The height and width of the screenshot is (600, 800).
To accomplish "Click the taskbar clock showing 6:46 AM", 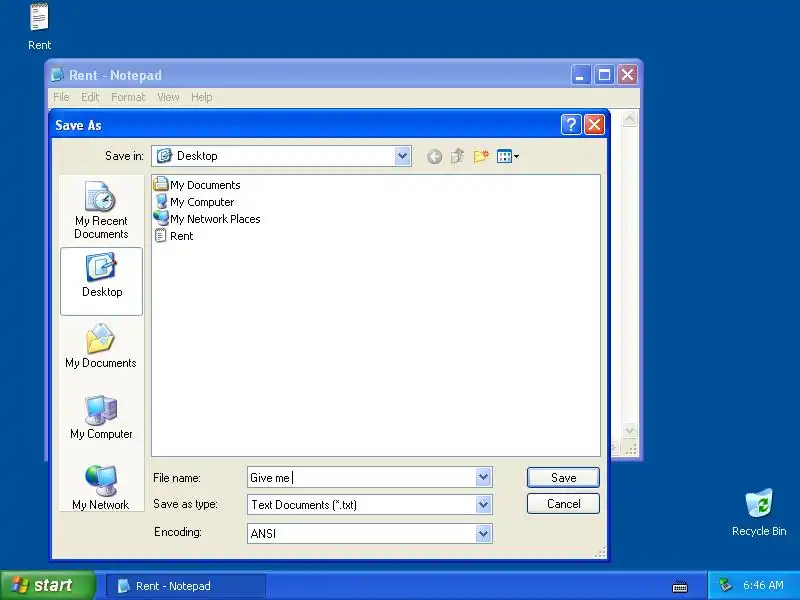I will 763,585.
